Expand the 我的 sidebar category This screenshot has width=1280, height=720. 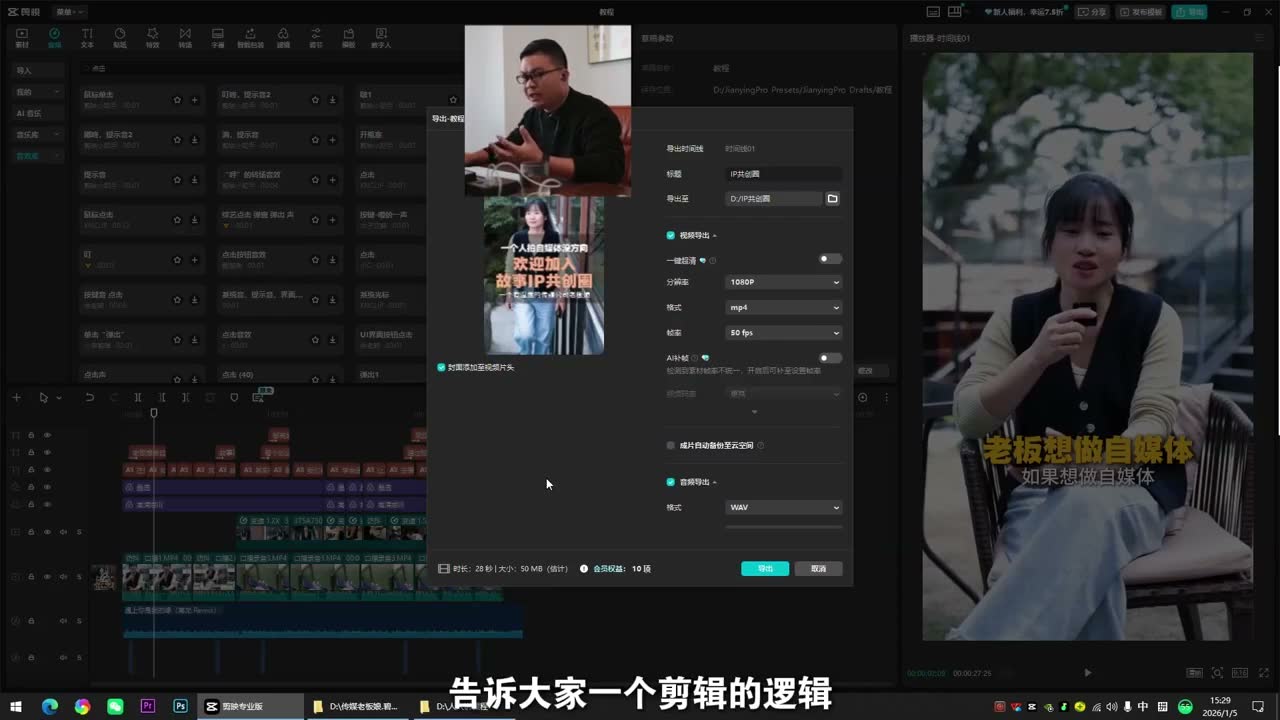click(x=39, y=92)
